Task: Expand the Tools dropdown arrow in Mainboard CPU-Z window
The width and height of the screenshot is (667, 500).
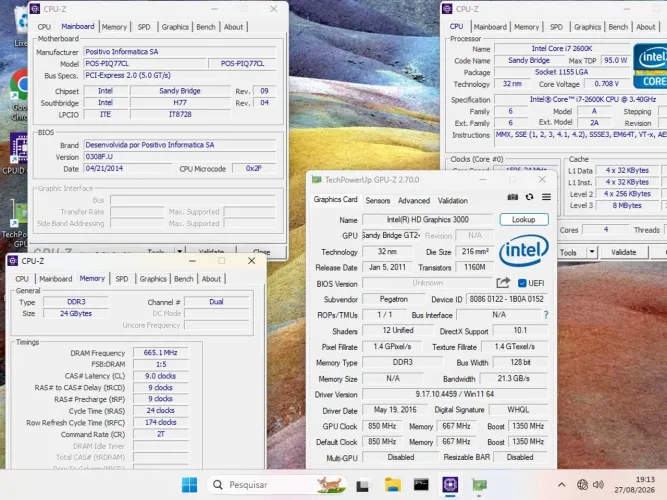Action: click(x=180, y=251)
